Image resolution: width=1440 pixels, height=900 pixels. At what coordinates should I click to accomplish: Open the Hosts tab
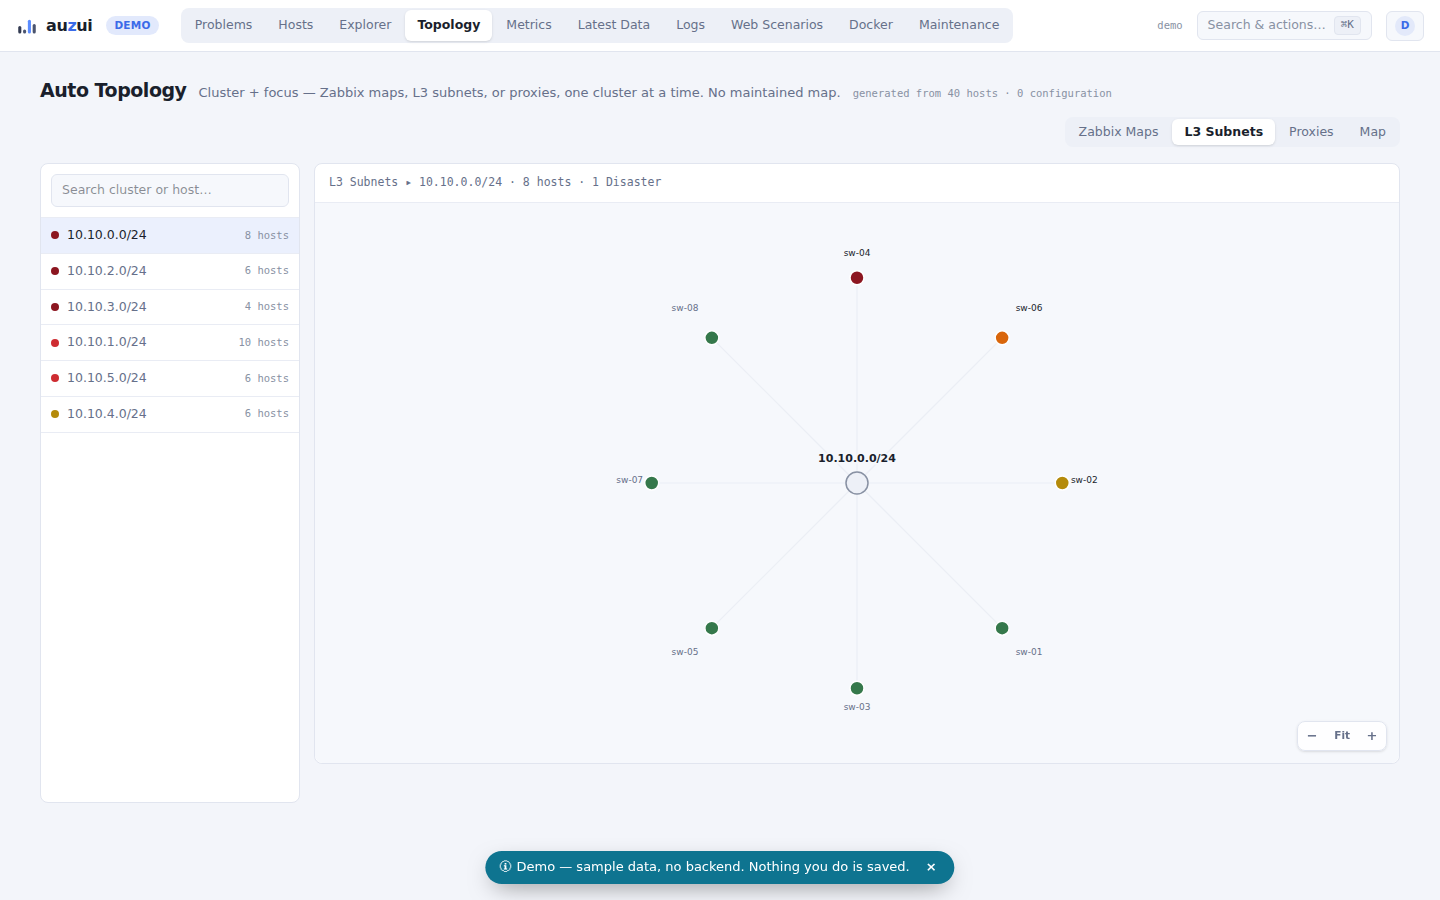click(x=295, y=25)
